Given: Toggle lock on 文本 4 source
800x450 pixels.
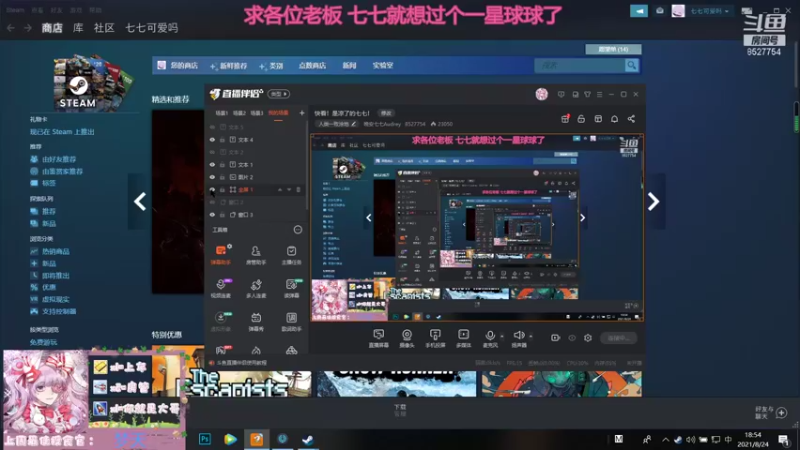Looking at the screenshot, I should click(x=222, y=140).
